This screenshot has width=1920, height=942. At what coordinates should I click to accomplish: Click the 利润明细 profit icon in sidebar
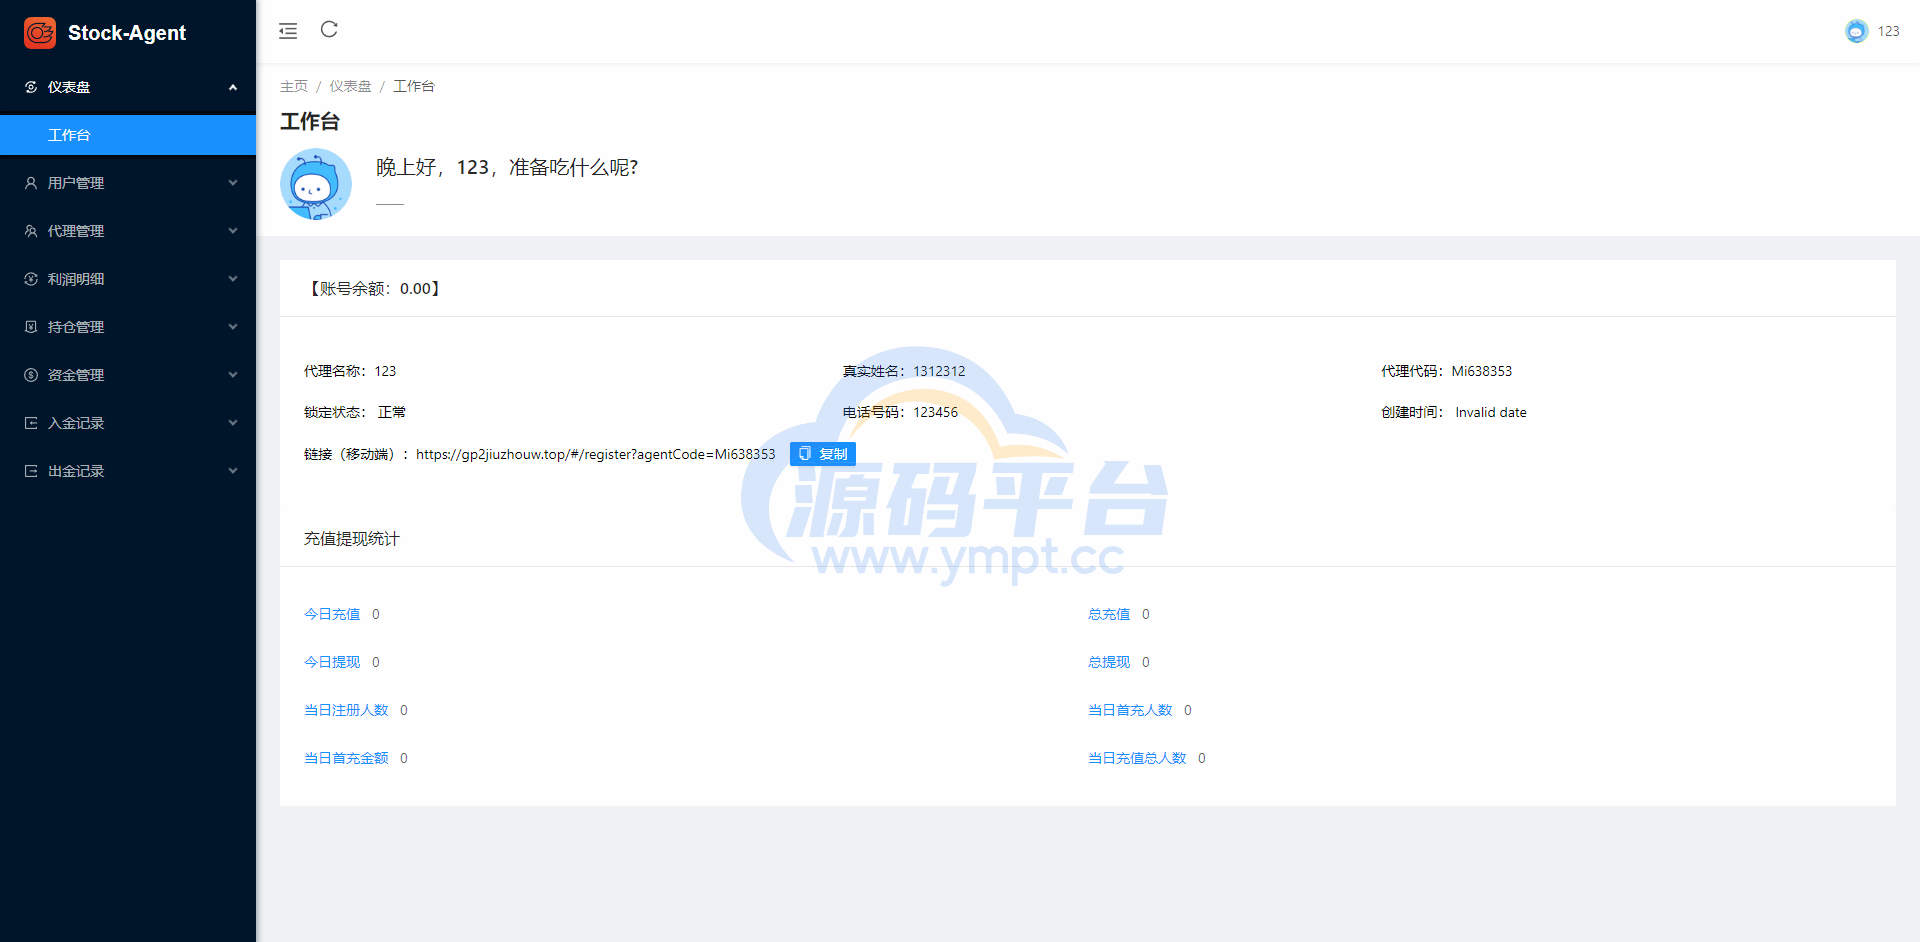tap(31, 279)
